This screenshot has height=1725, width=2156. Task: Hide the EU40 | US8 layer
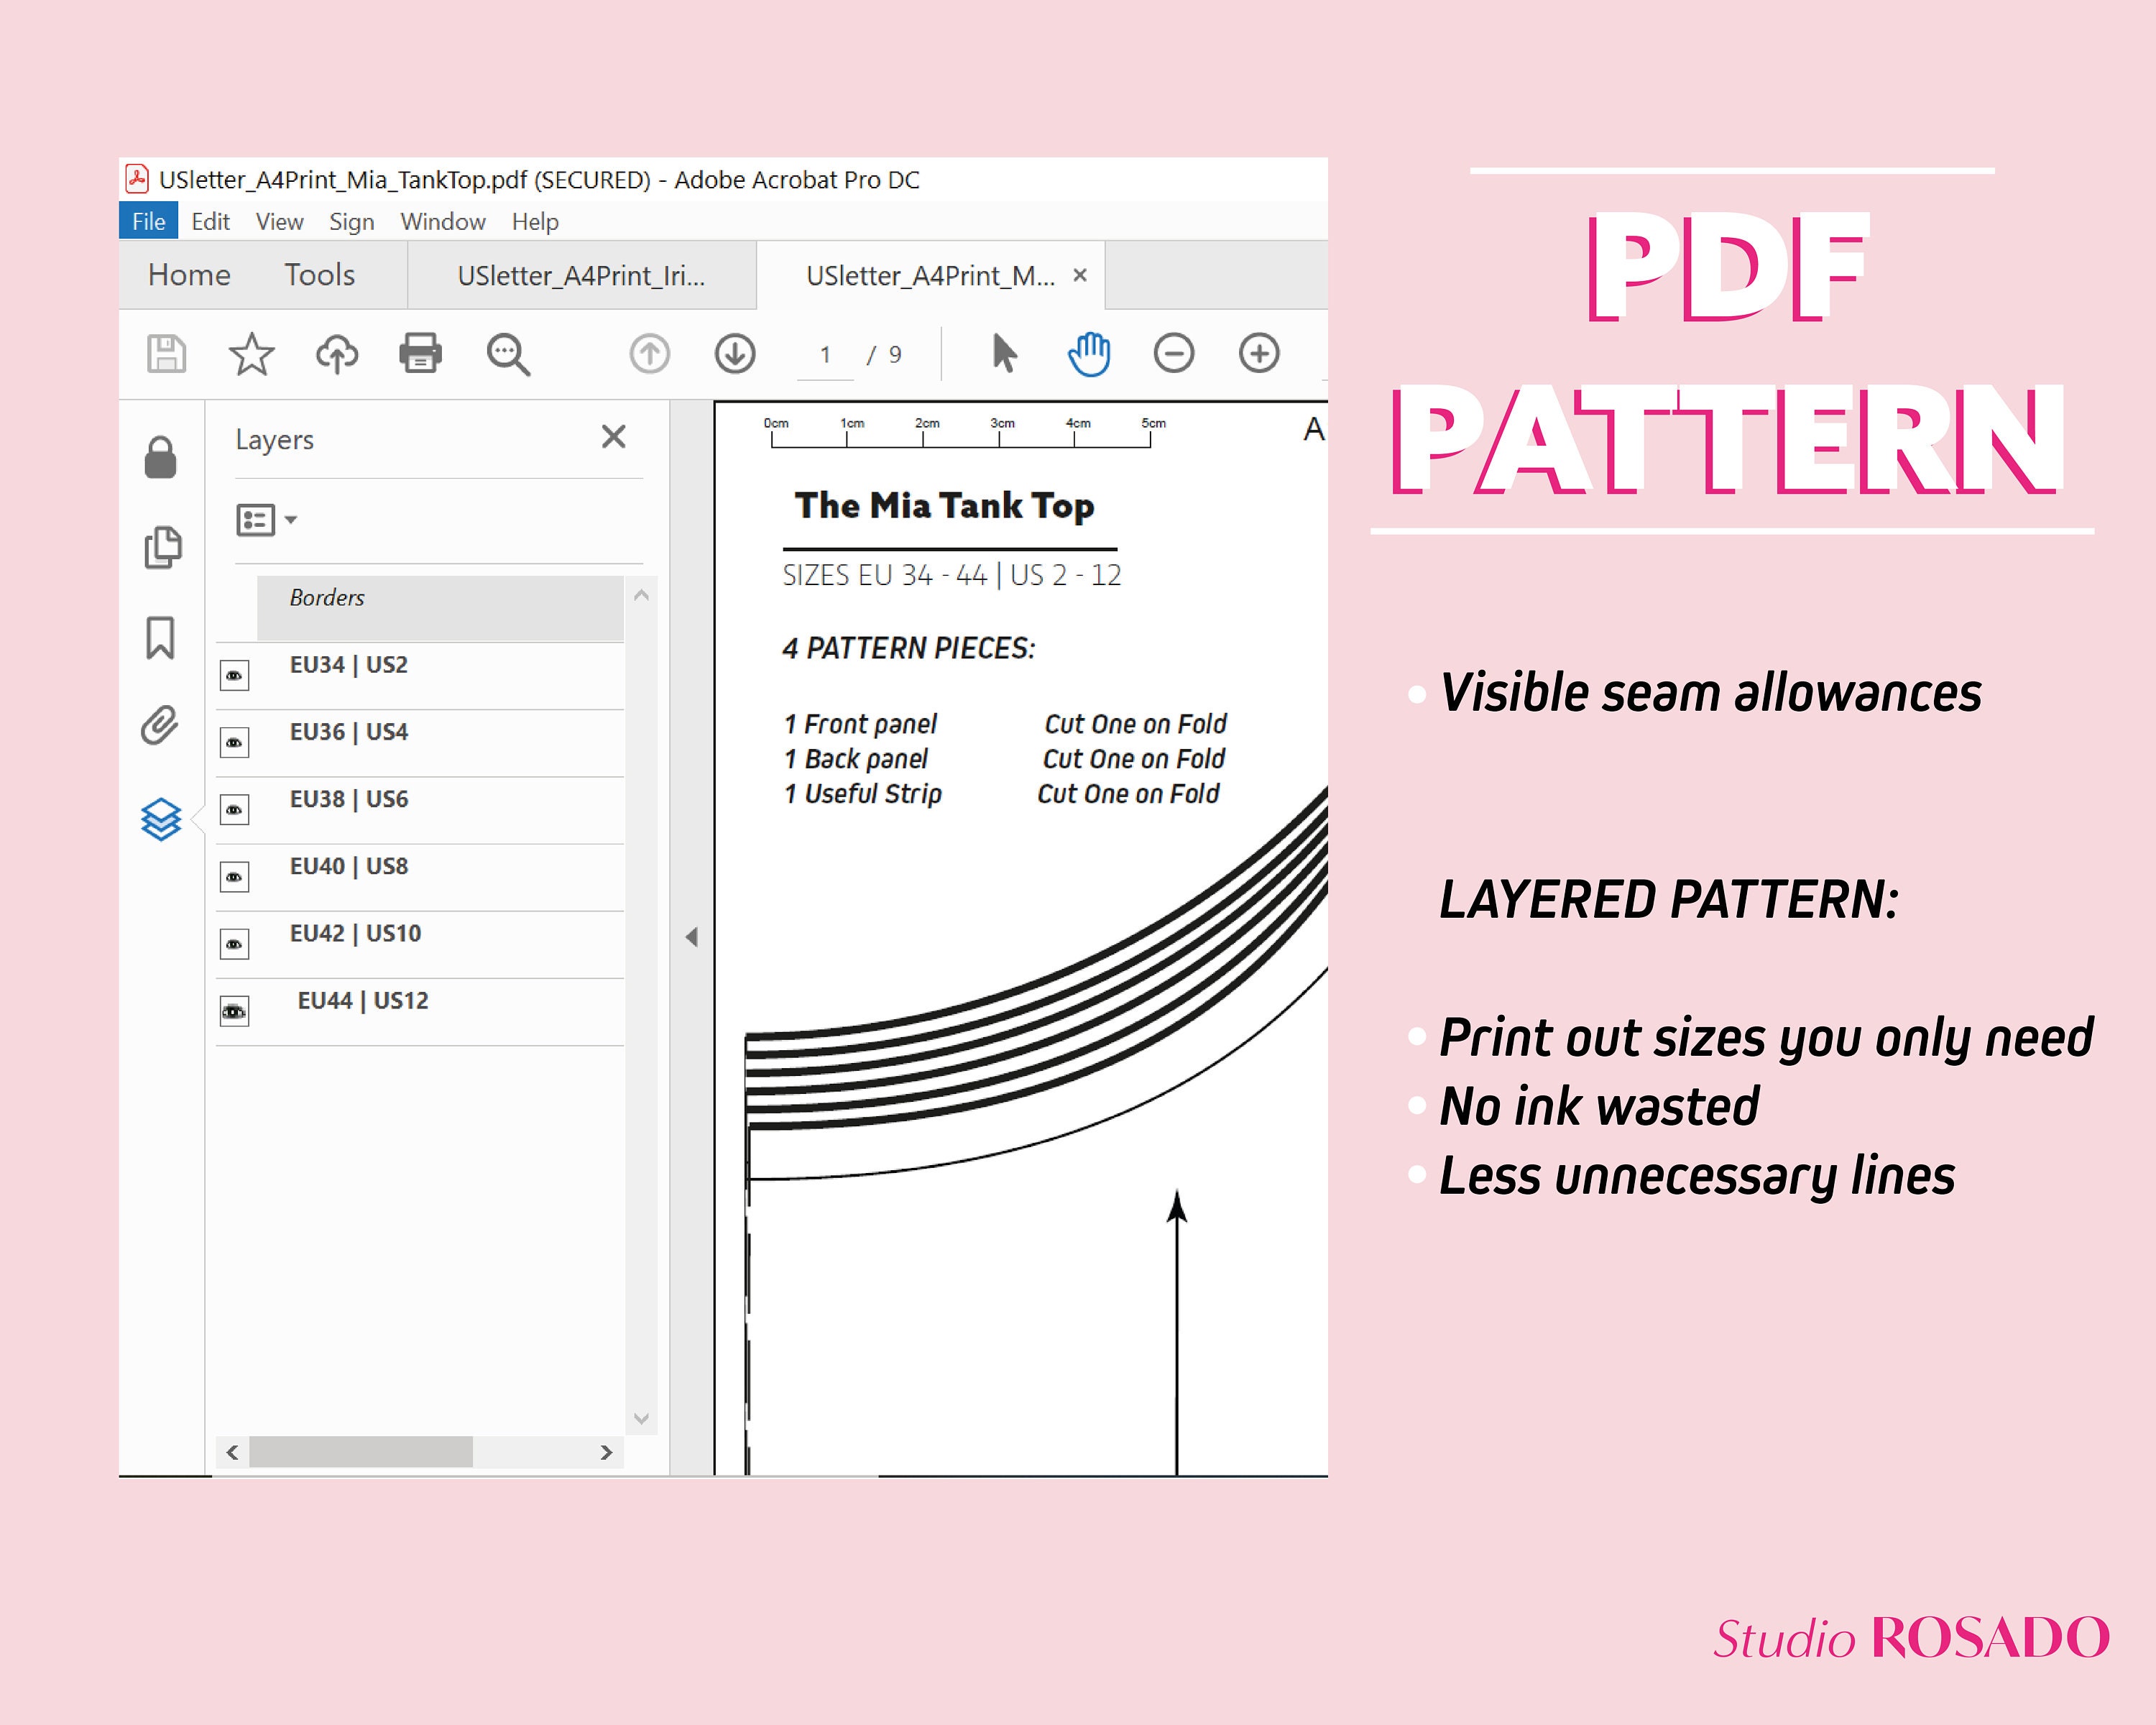pos(234,877)
